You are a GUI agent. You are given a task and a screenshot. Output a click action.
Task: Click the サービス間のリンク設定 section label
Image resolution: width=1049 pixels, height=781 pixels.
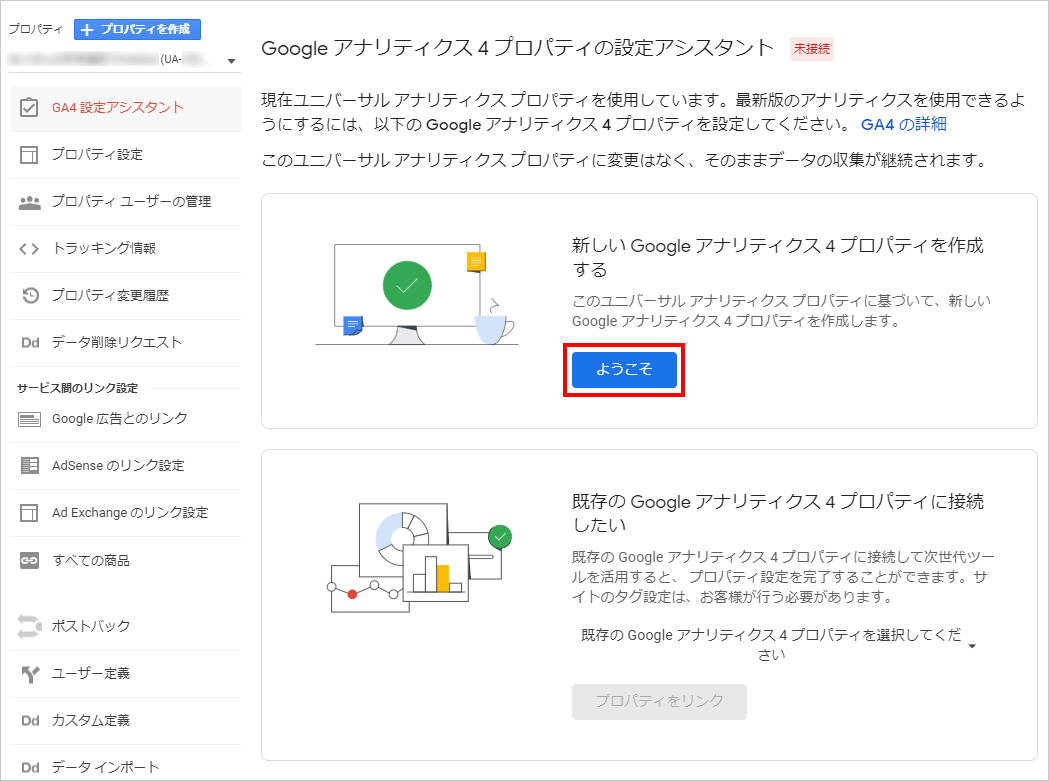(x=78, y=388)
